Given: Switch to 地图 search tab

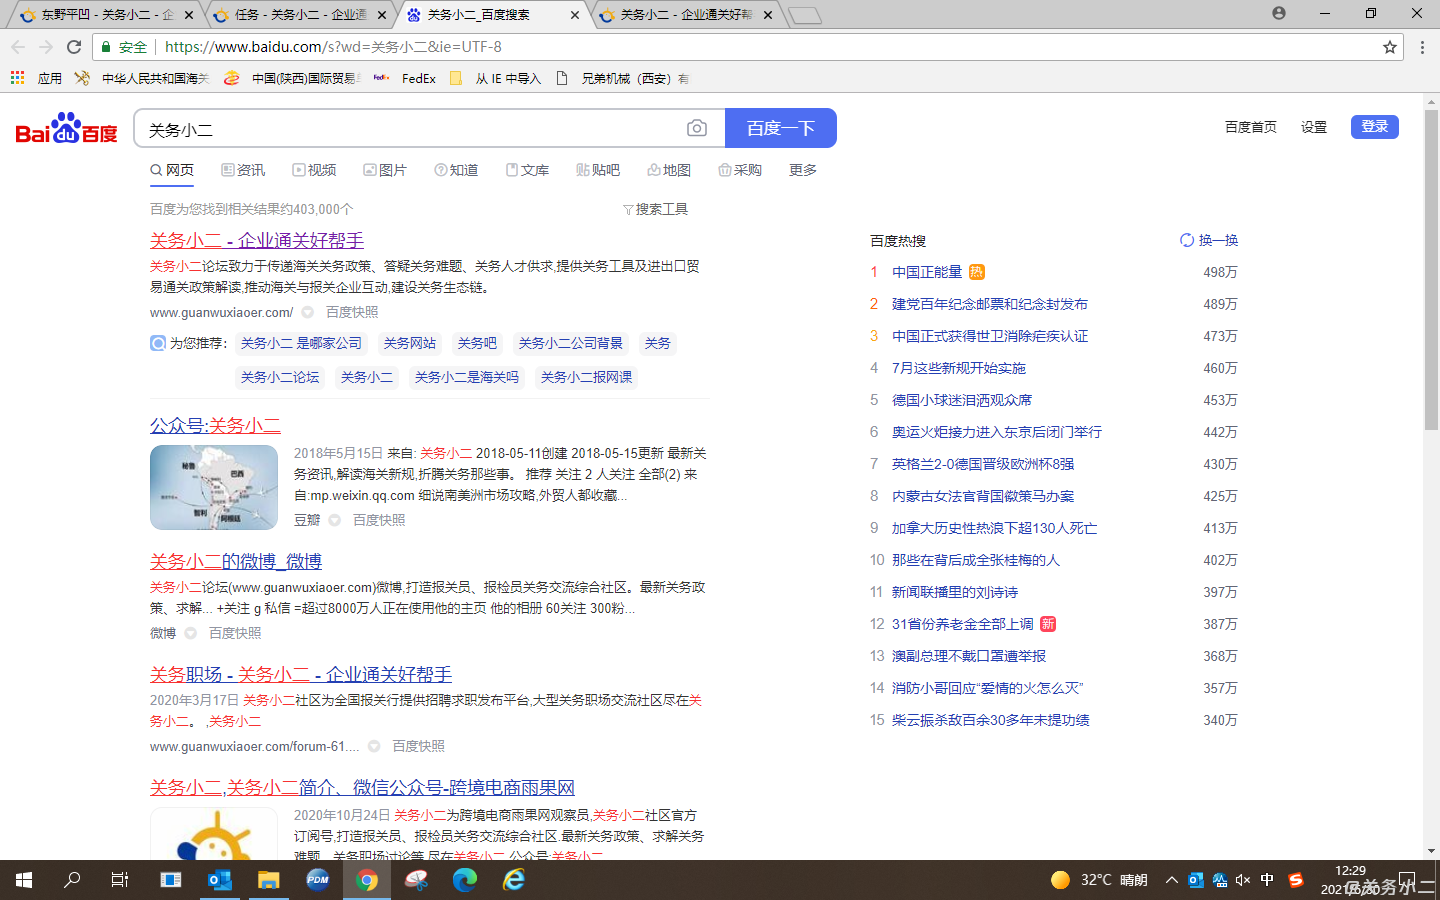Looking at the screenshot, I should [669, 170].
